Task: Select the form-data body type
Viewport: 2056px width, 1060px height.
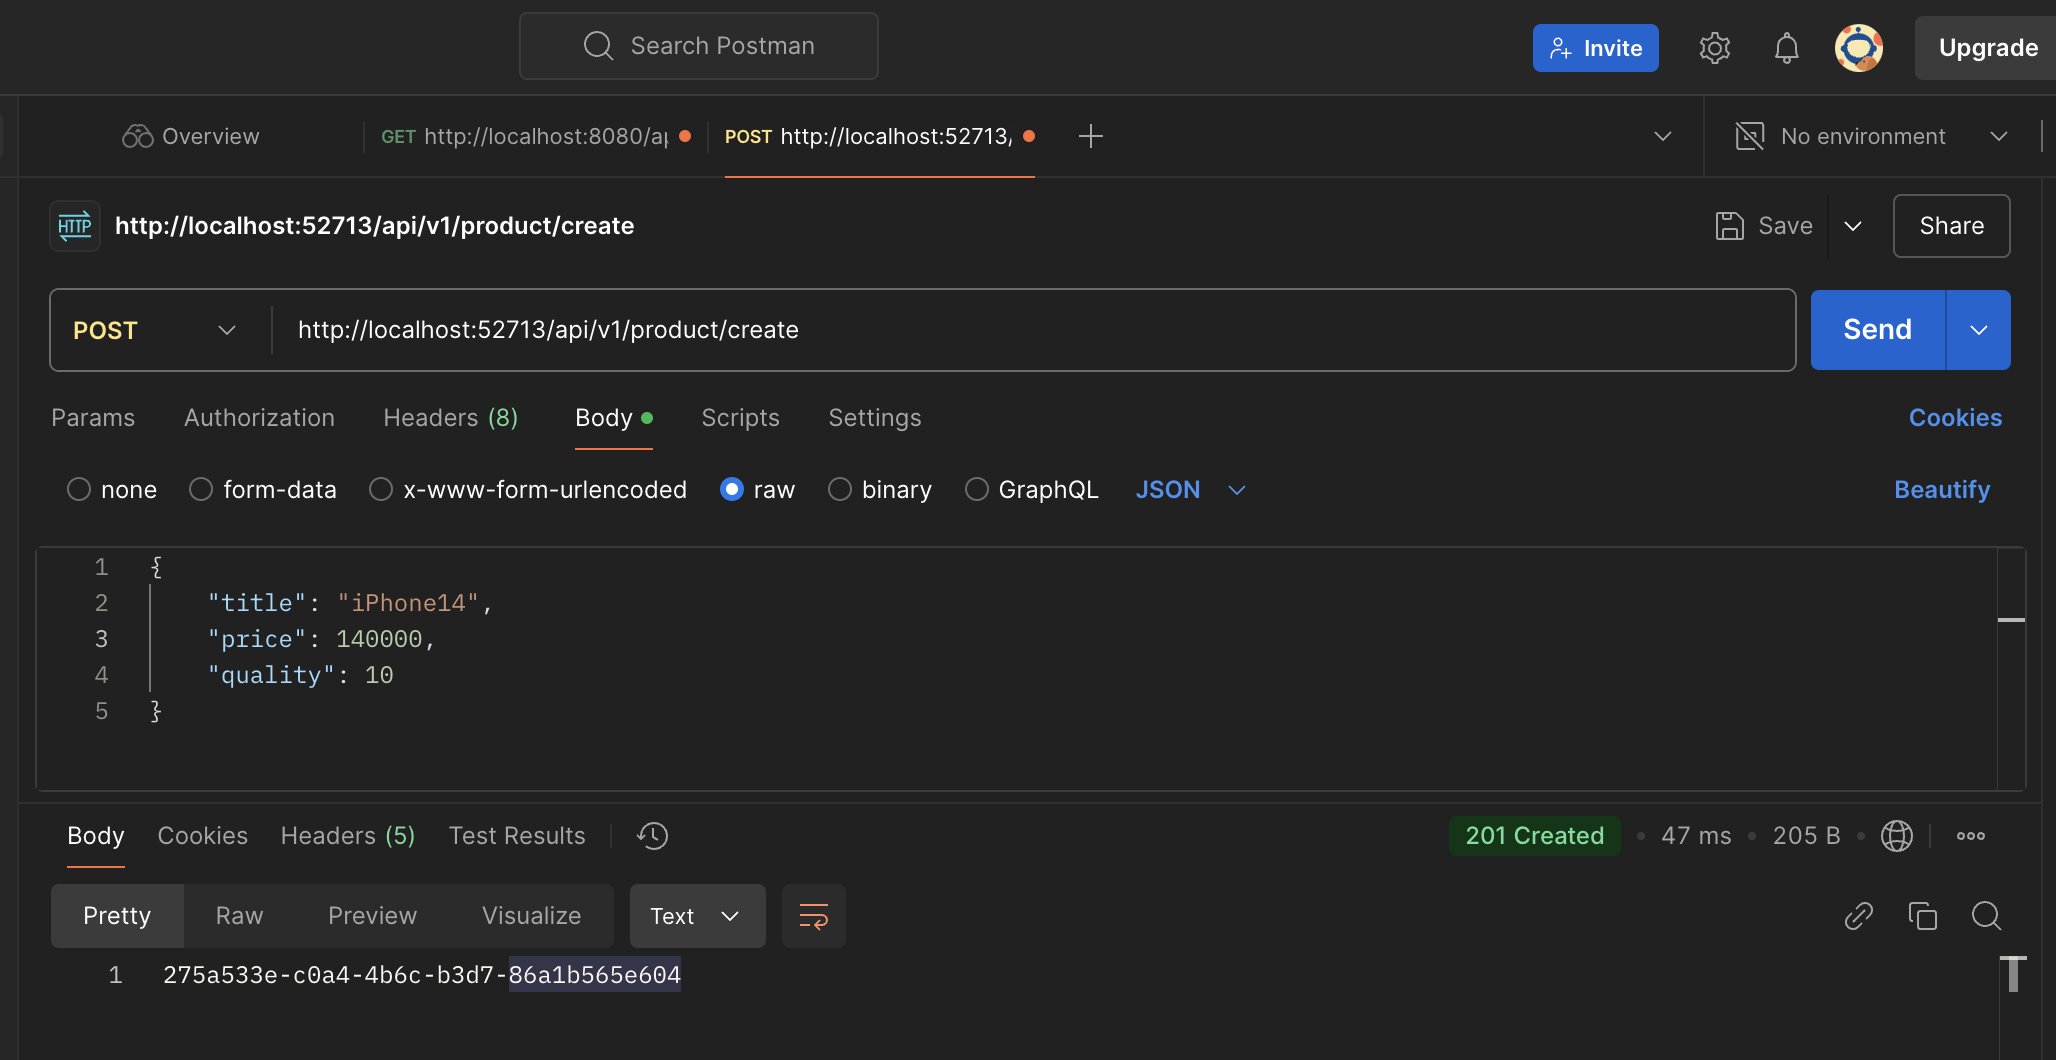Action: click(202, 490)
